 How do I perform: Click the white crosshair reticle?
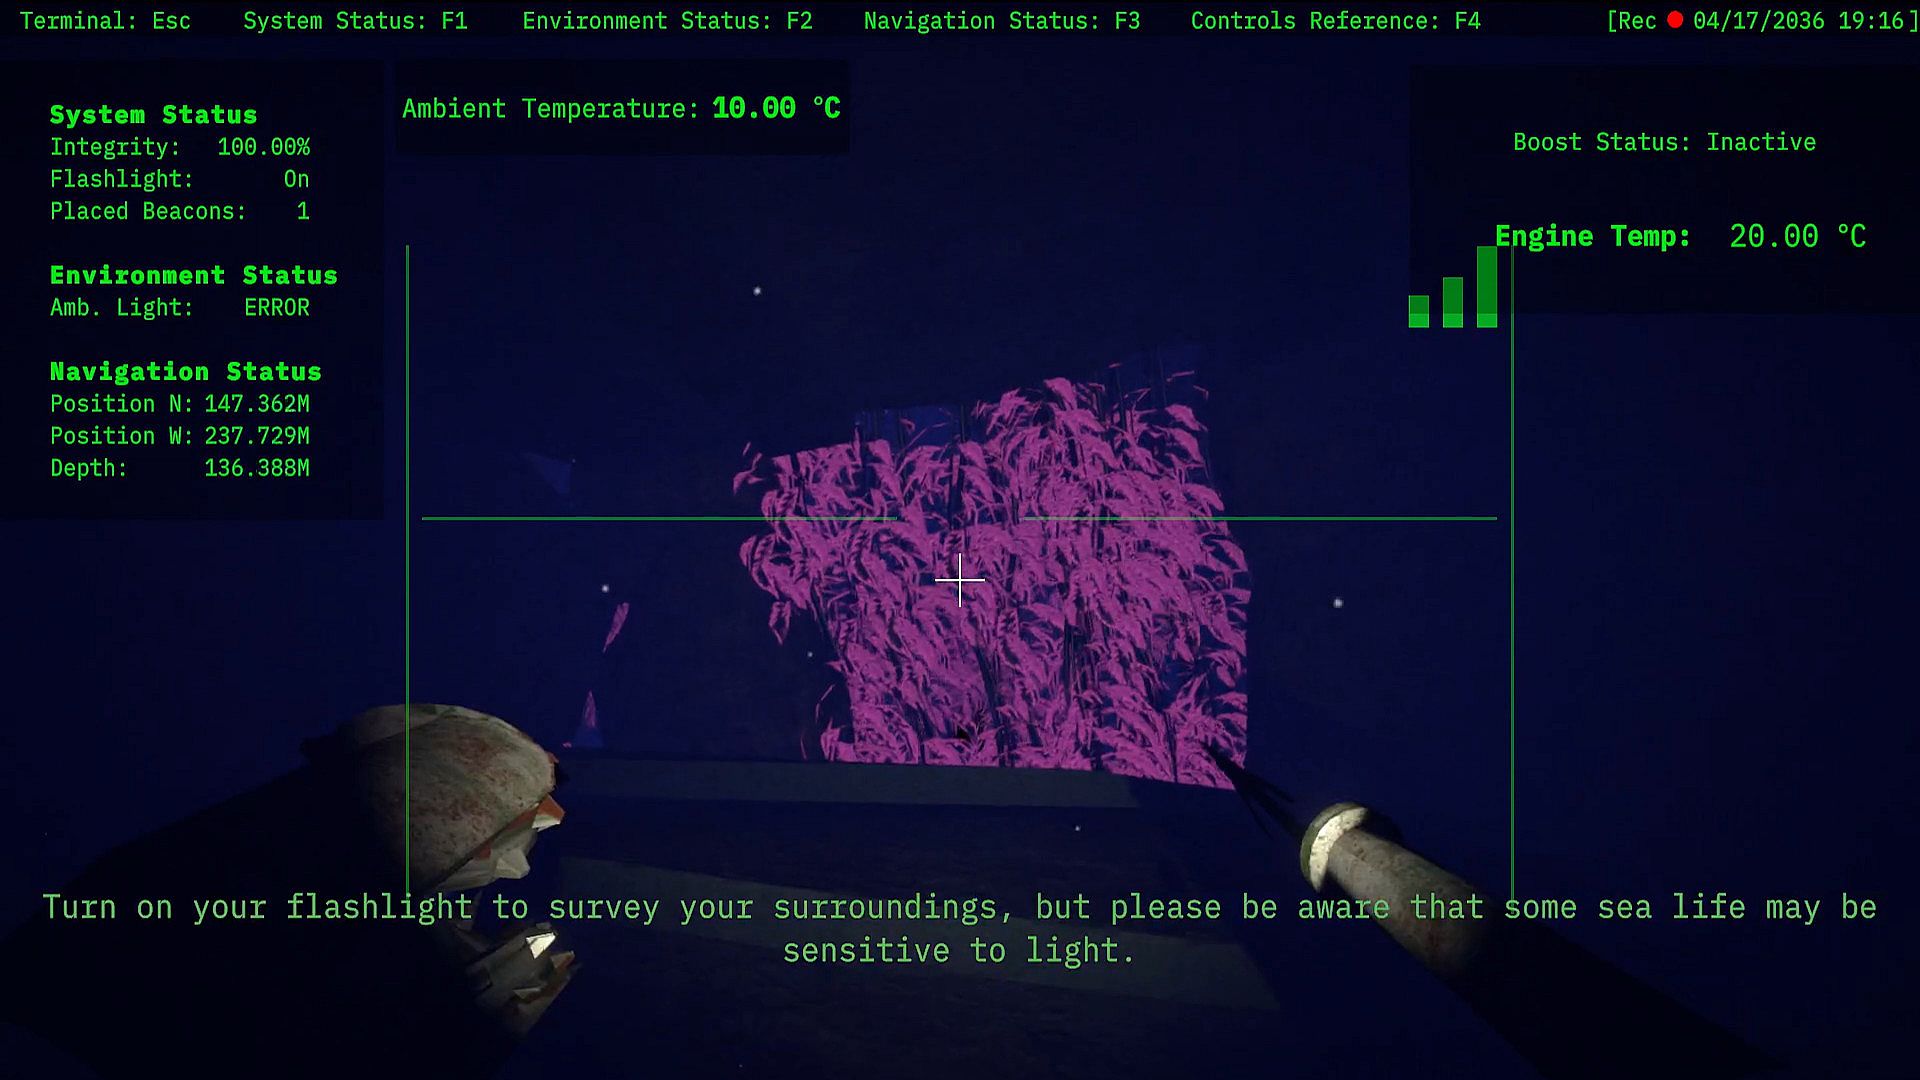960,580
